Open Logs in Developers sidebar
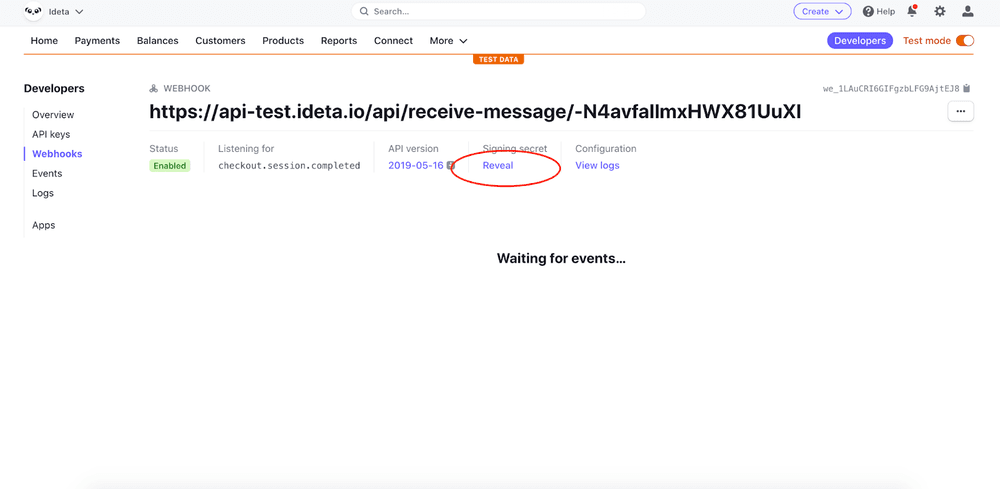 (x=43, y=193)
